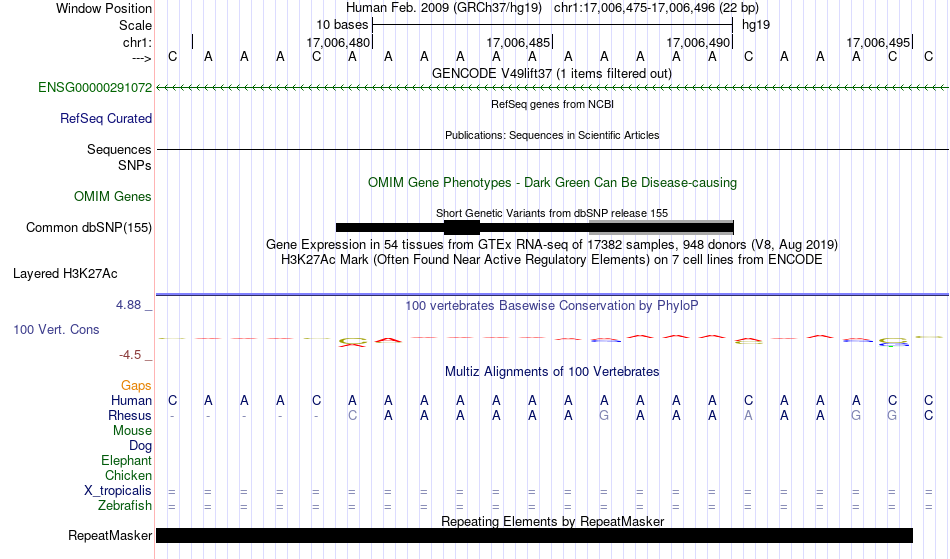Select the RepeatMasker track label
The image size is (950, 559).
coord(110,536)
